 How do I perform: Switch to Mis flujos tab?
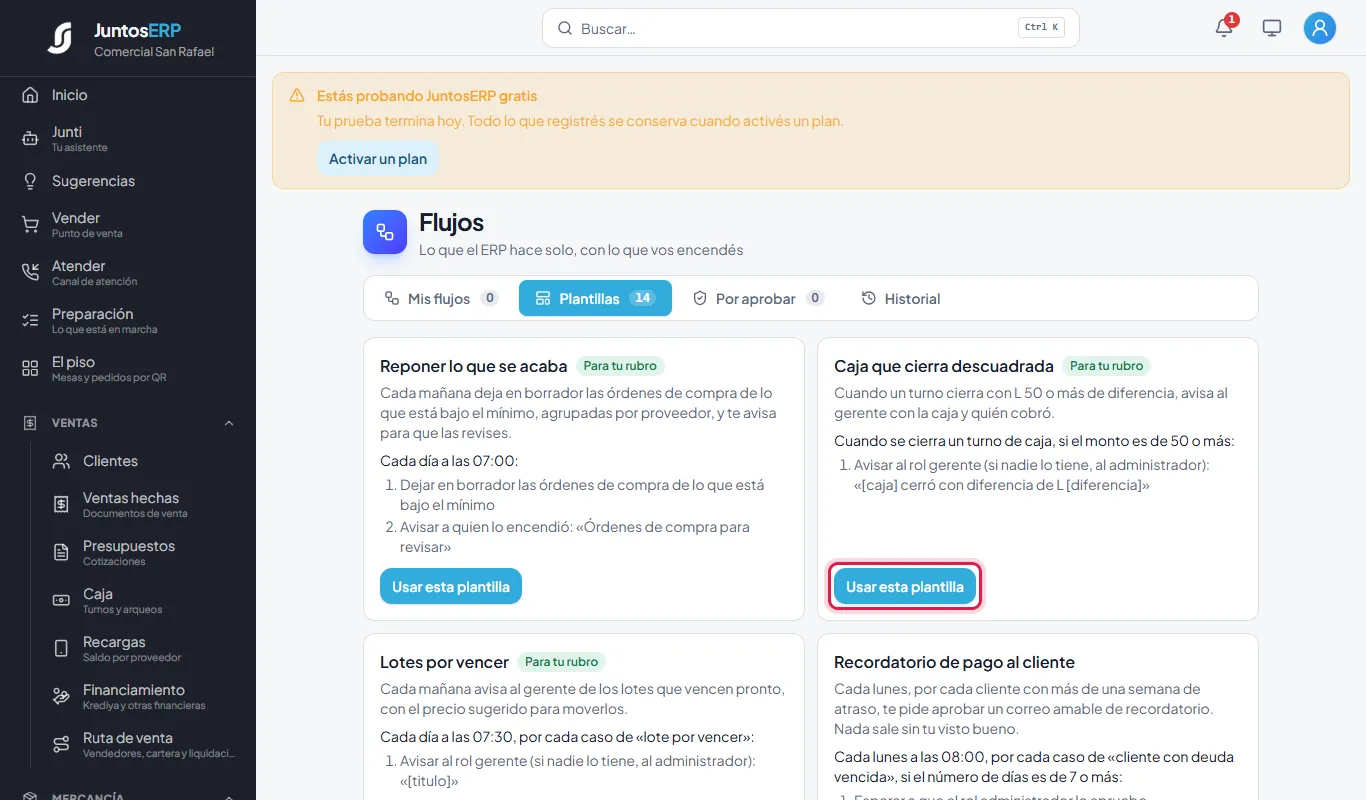pos(441,298)
